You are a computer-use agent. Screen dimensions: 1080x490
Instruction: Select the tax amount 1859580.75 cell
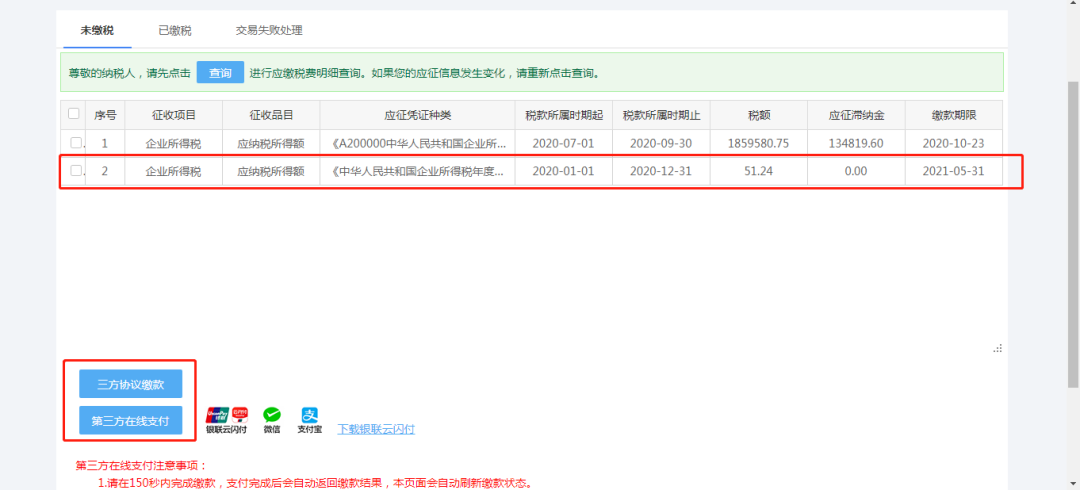759,143
